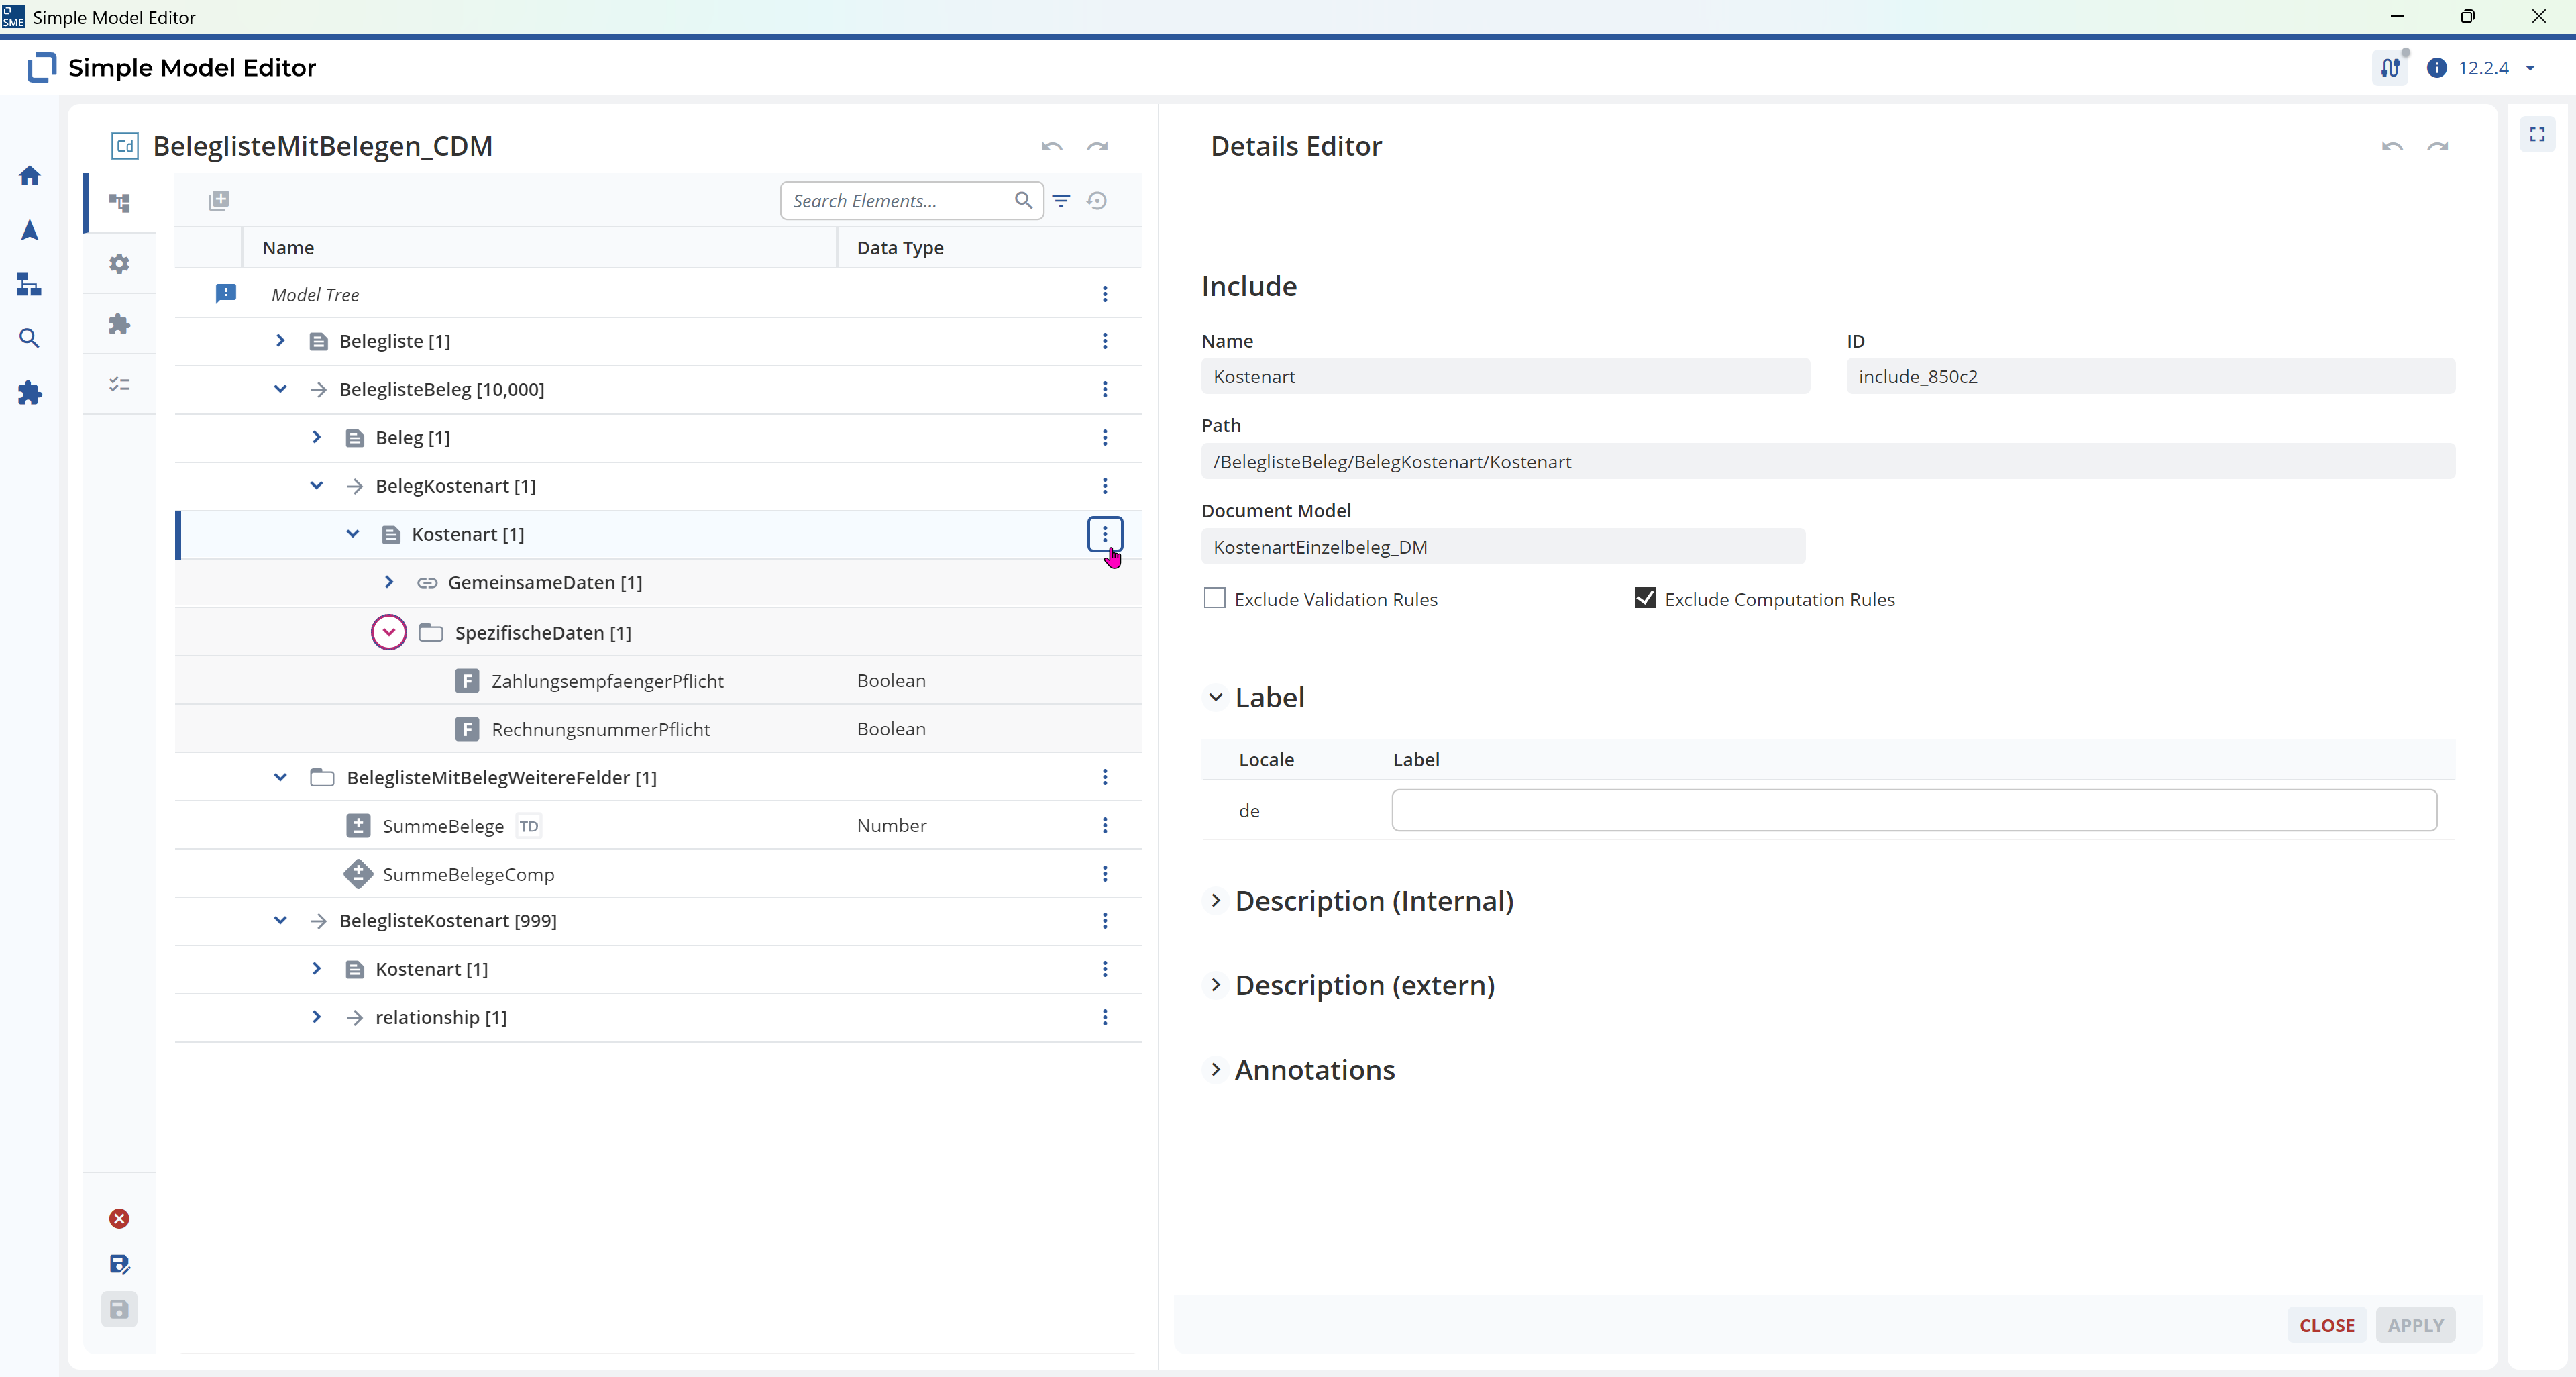The image size is (2576, 1377).
Task: Click the info icon beside version 12.2.4
Action: (2437, 68)
